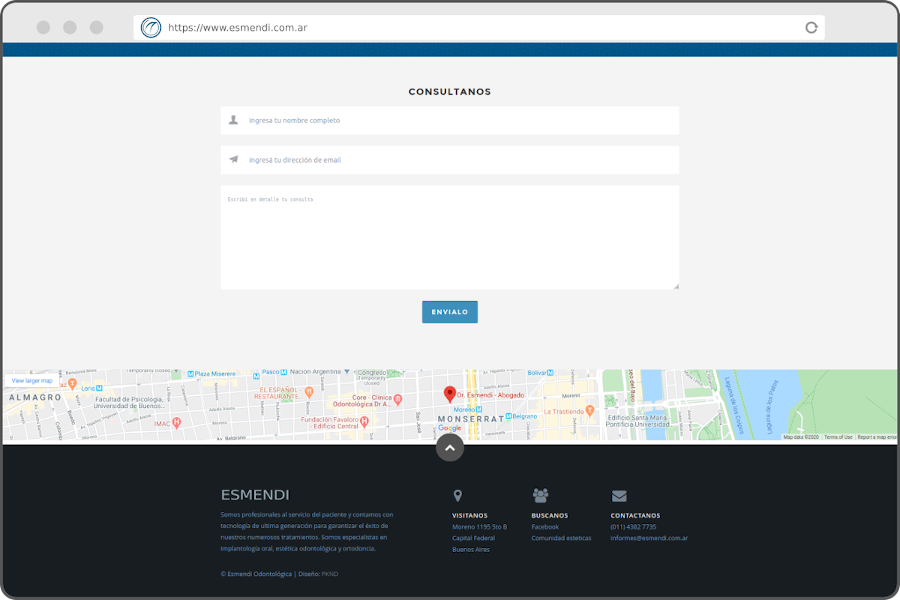Viewport: 900px width, 600px height.
Task: Click the paper plane icon in email field
Action: pos(234,160)
